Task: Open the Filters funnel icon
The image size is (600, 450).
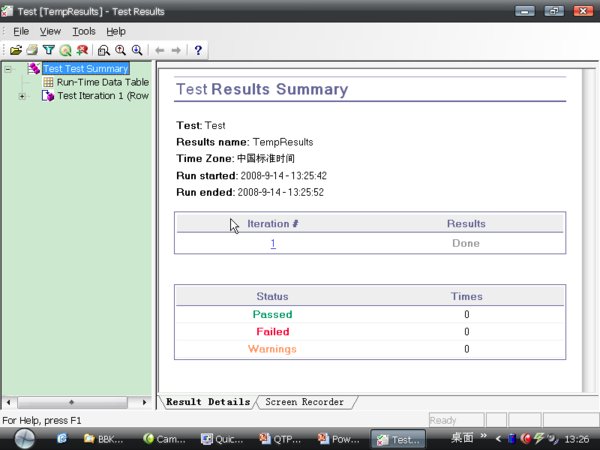Action: coord(49,50)
